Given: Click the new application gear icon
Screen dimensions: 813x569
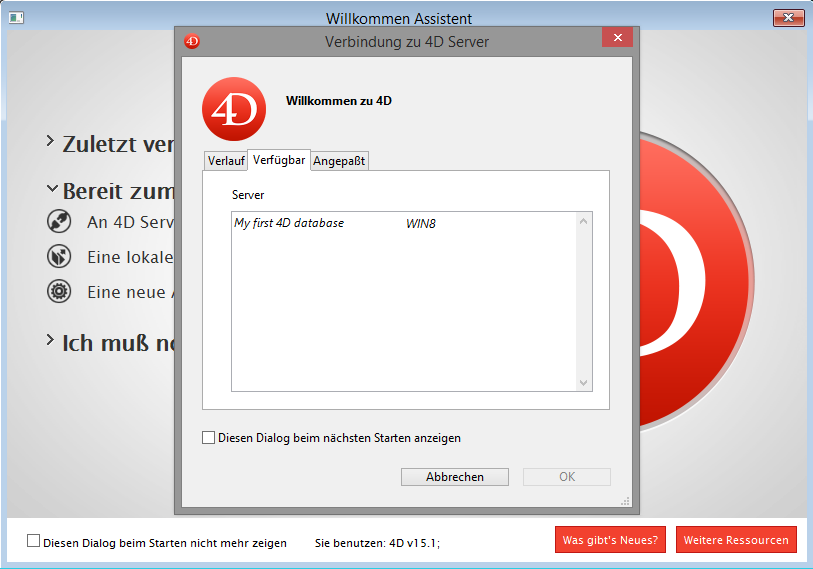Looking at the screenshot, I should click(60, 292).
